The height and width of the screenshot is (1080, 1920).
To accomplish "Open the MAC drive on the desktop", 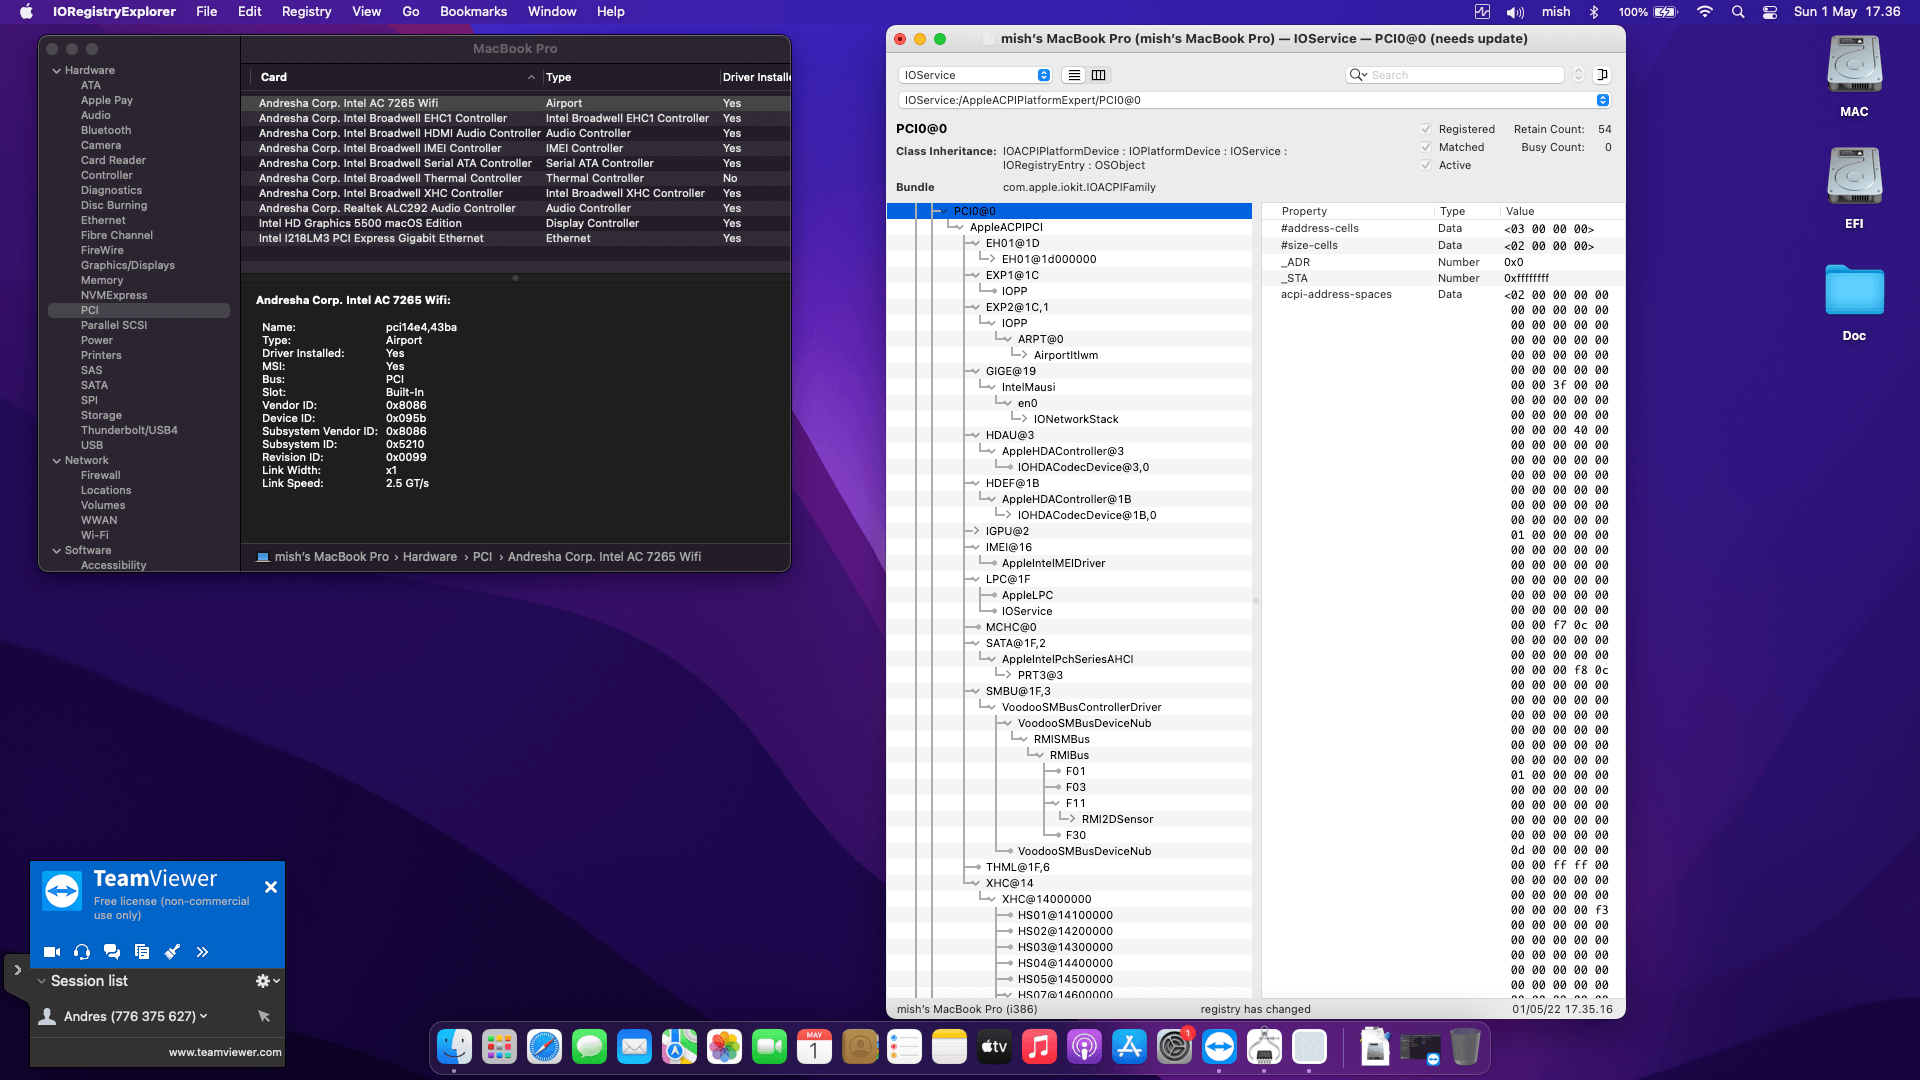I will 1854,77.
